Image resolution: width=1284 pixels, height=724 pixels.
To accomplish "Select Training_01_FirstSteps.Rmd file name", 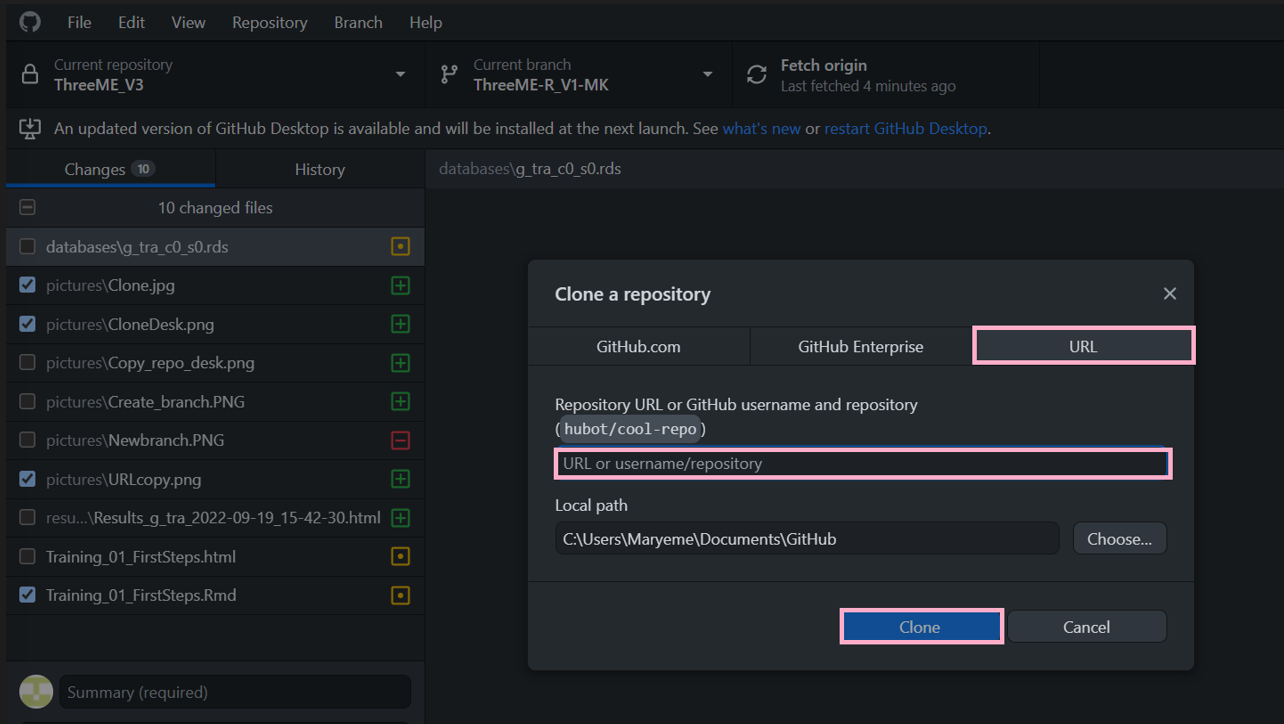I will [x=141, y=595].
